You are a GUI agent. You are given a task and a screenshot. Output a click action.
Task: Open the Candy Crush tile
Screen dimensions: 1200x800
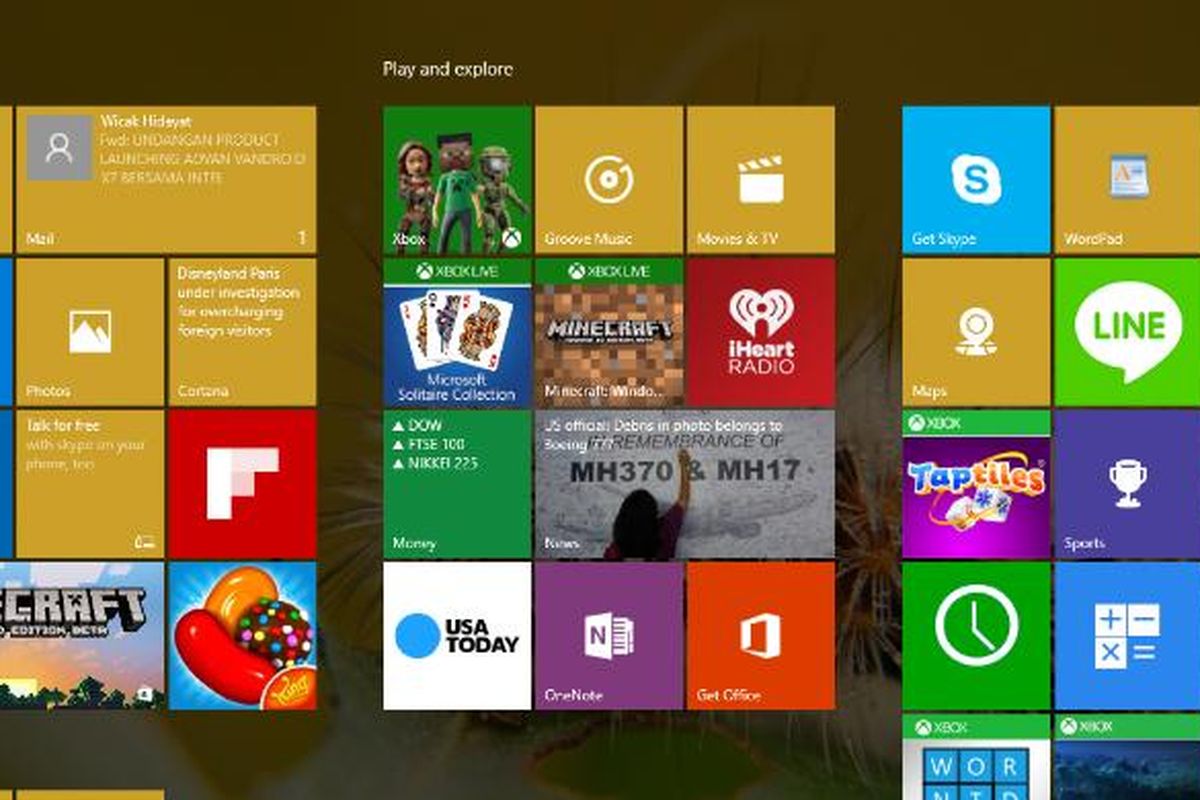[242, 636]
